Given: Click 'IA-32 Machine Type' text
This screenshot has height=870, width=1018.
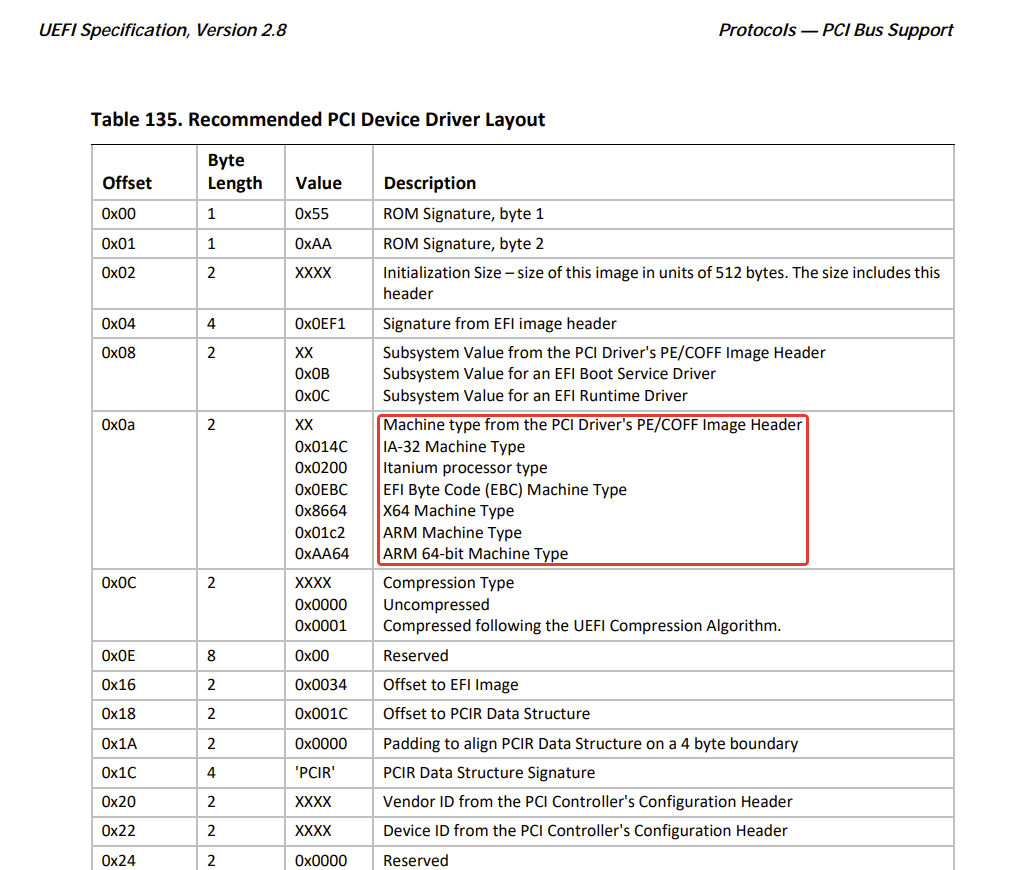Looking at the screenshot, I should 454,447.
